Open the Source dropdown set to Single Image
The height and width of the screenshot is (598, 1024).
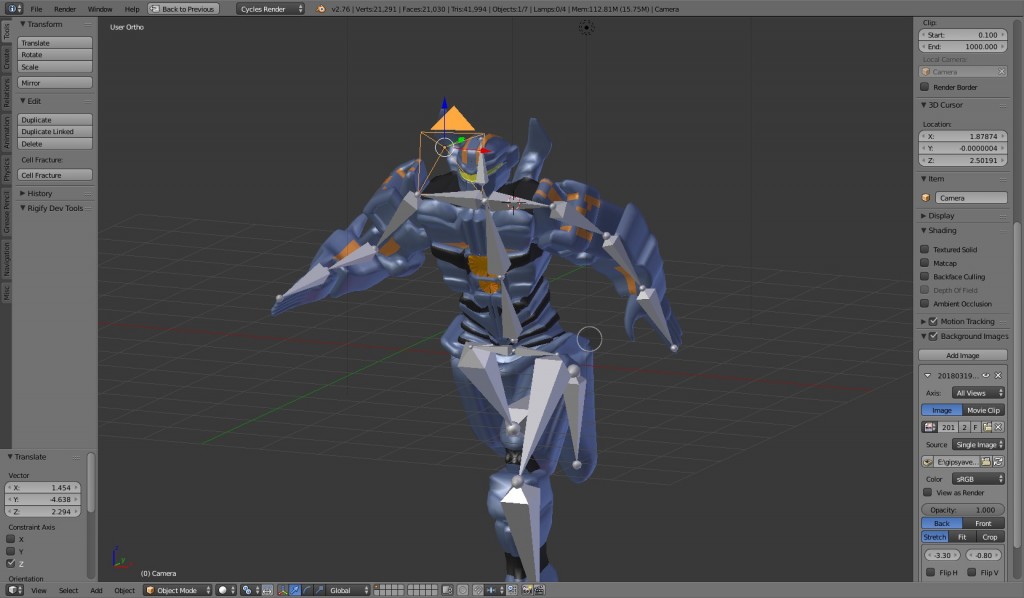978,444
